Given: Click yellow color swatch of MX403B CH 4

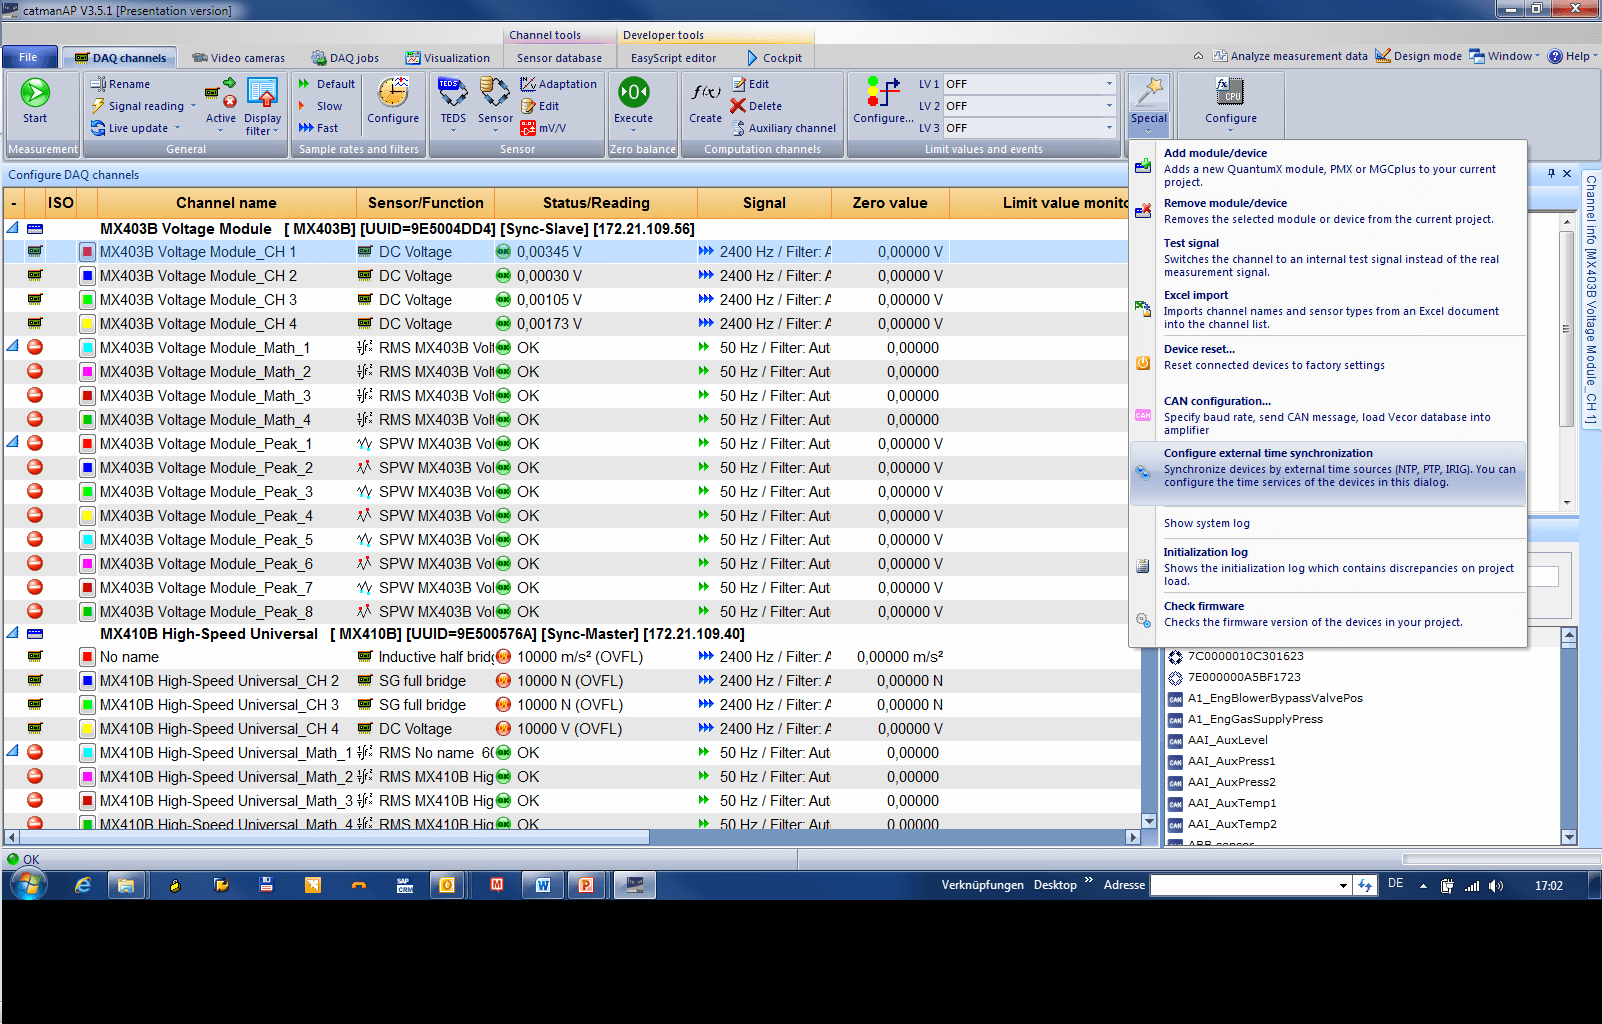Looking at the screenshot, I should point(88,324).
